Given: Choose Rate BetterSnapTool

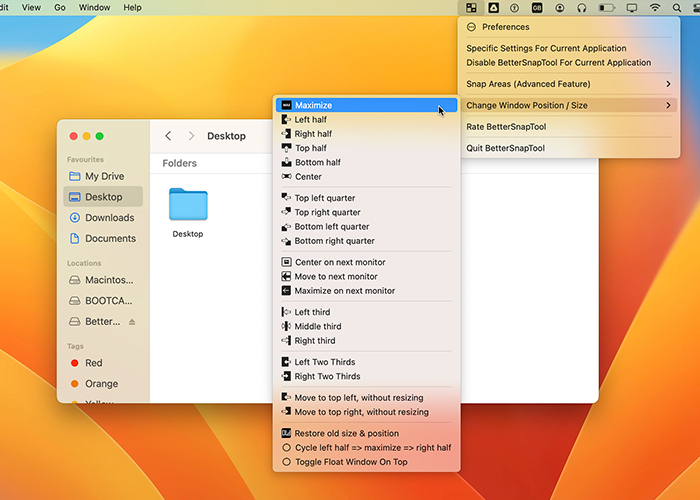Looking at the screenshot, I should tap(569, 127).
